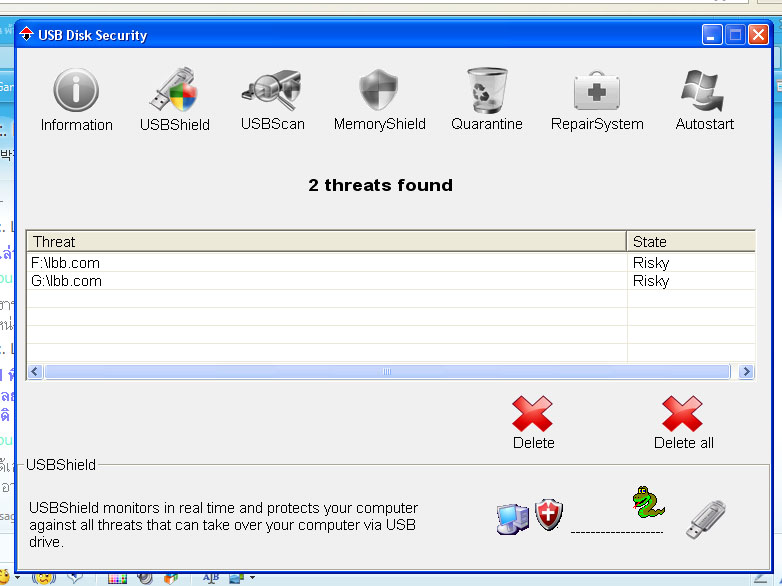The image size is (782, 586).
Task: Click the Risky state for F:\lbb.com
Action: pyautogui.click(x=651, y=263)
